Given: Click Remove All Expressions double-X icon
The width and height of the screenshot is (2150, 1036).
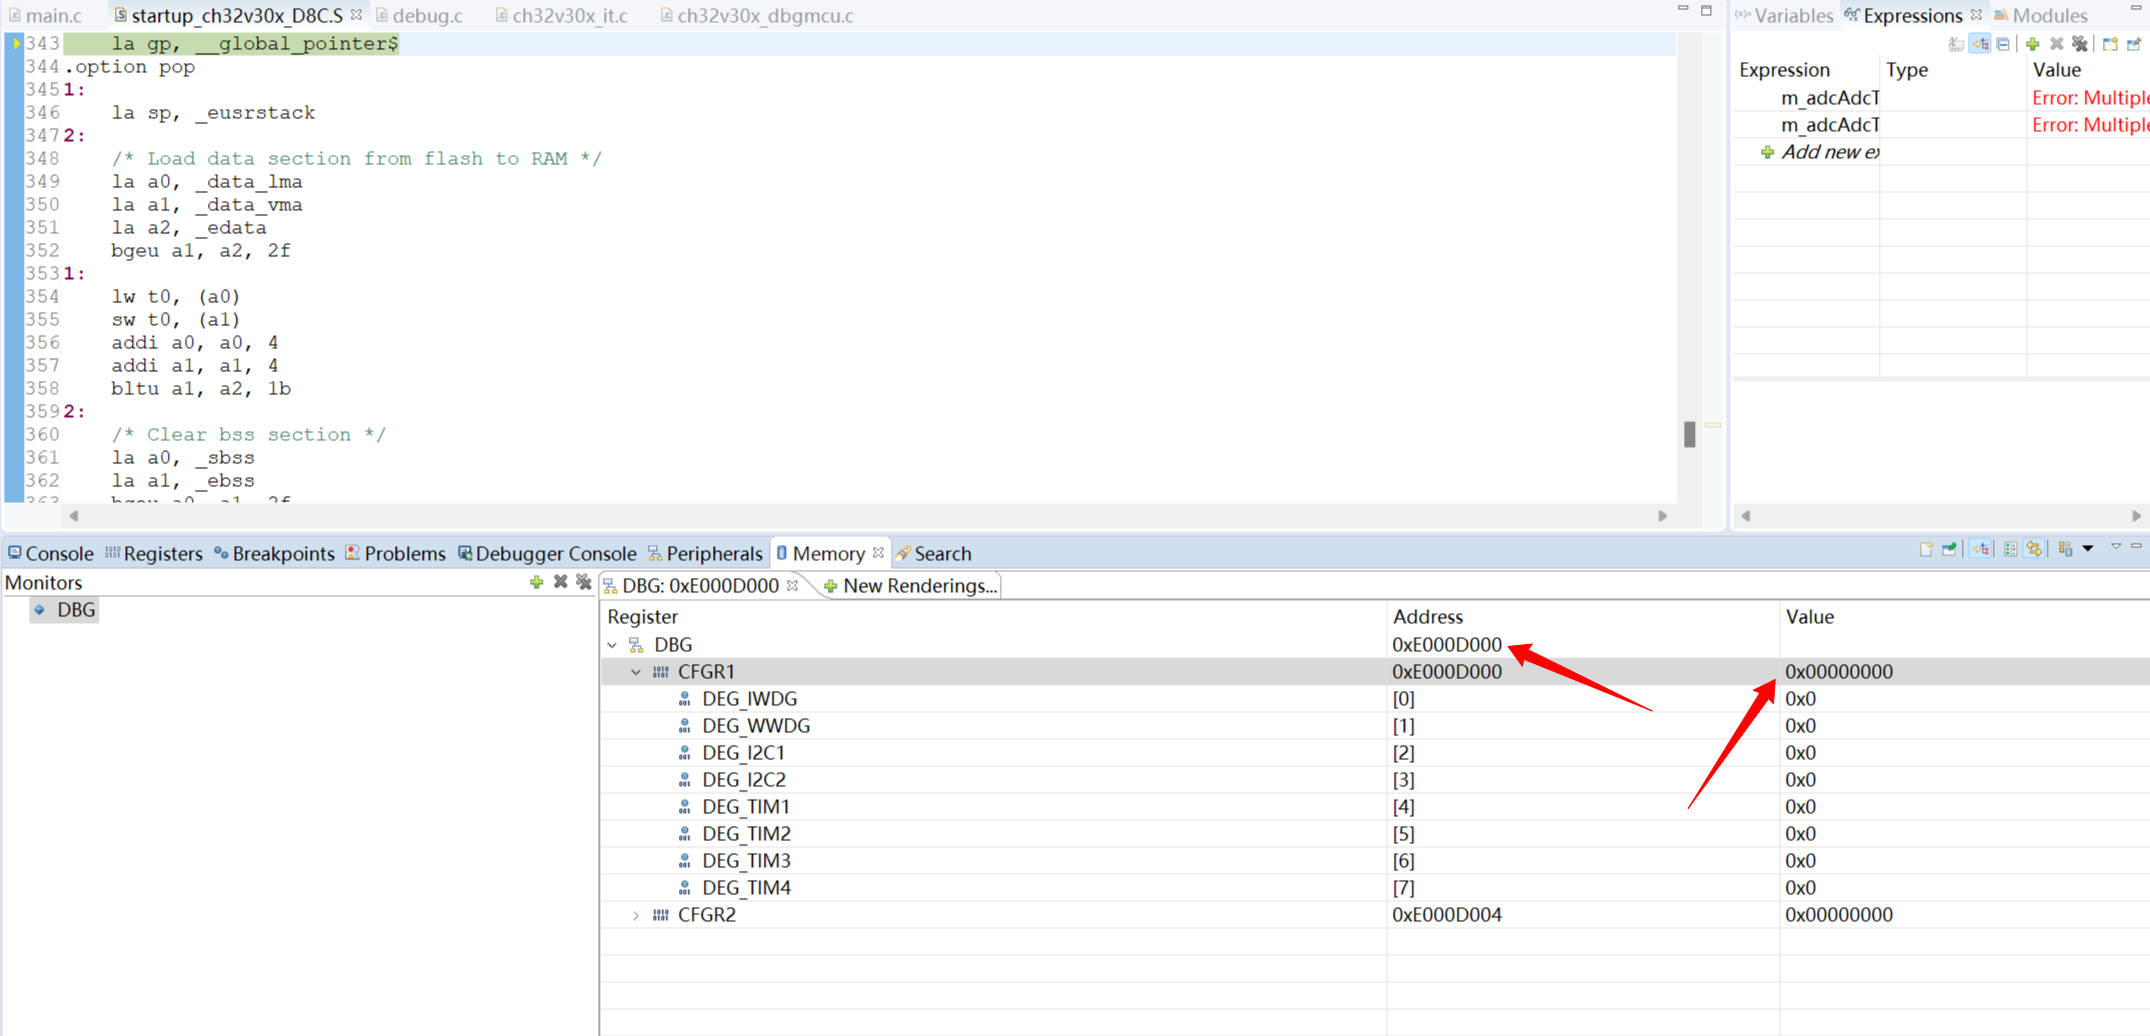Looking at the screenshot, I should click(x=2080, y=44).
